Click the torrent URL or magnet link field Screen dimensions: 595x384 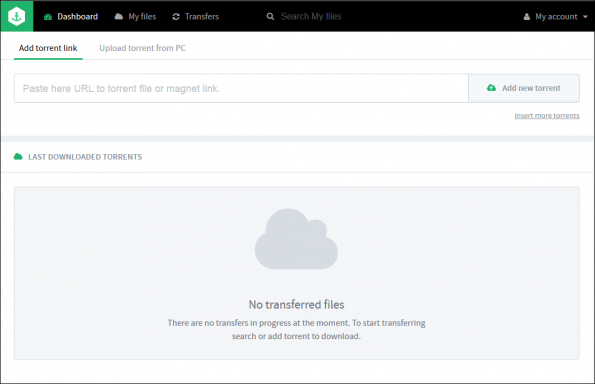click(x=241, y=88)
